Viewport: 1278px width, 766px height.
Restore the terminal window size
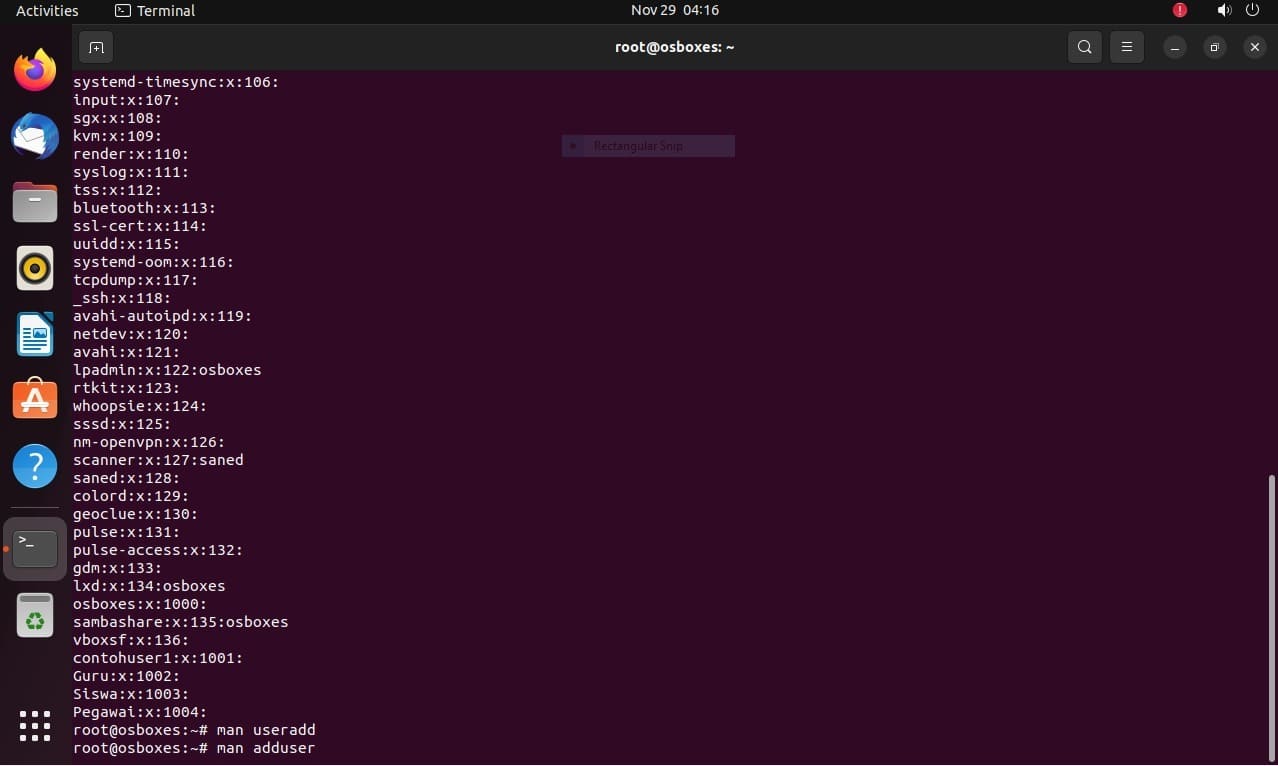(1215, 47)
